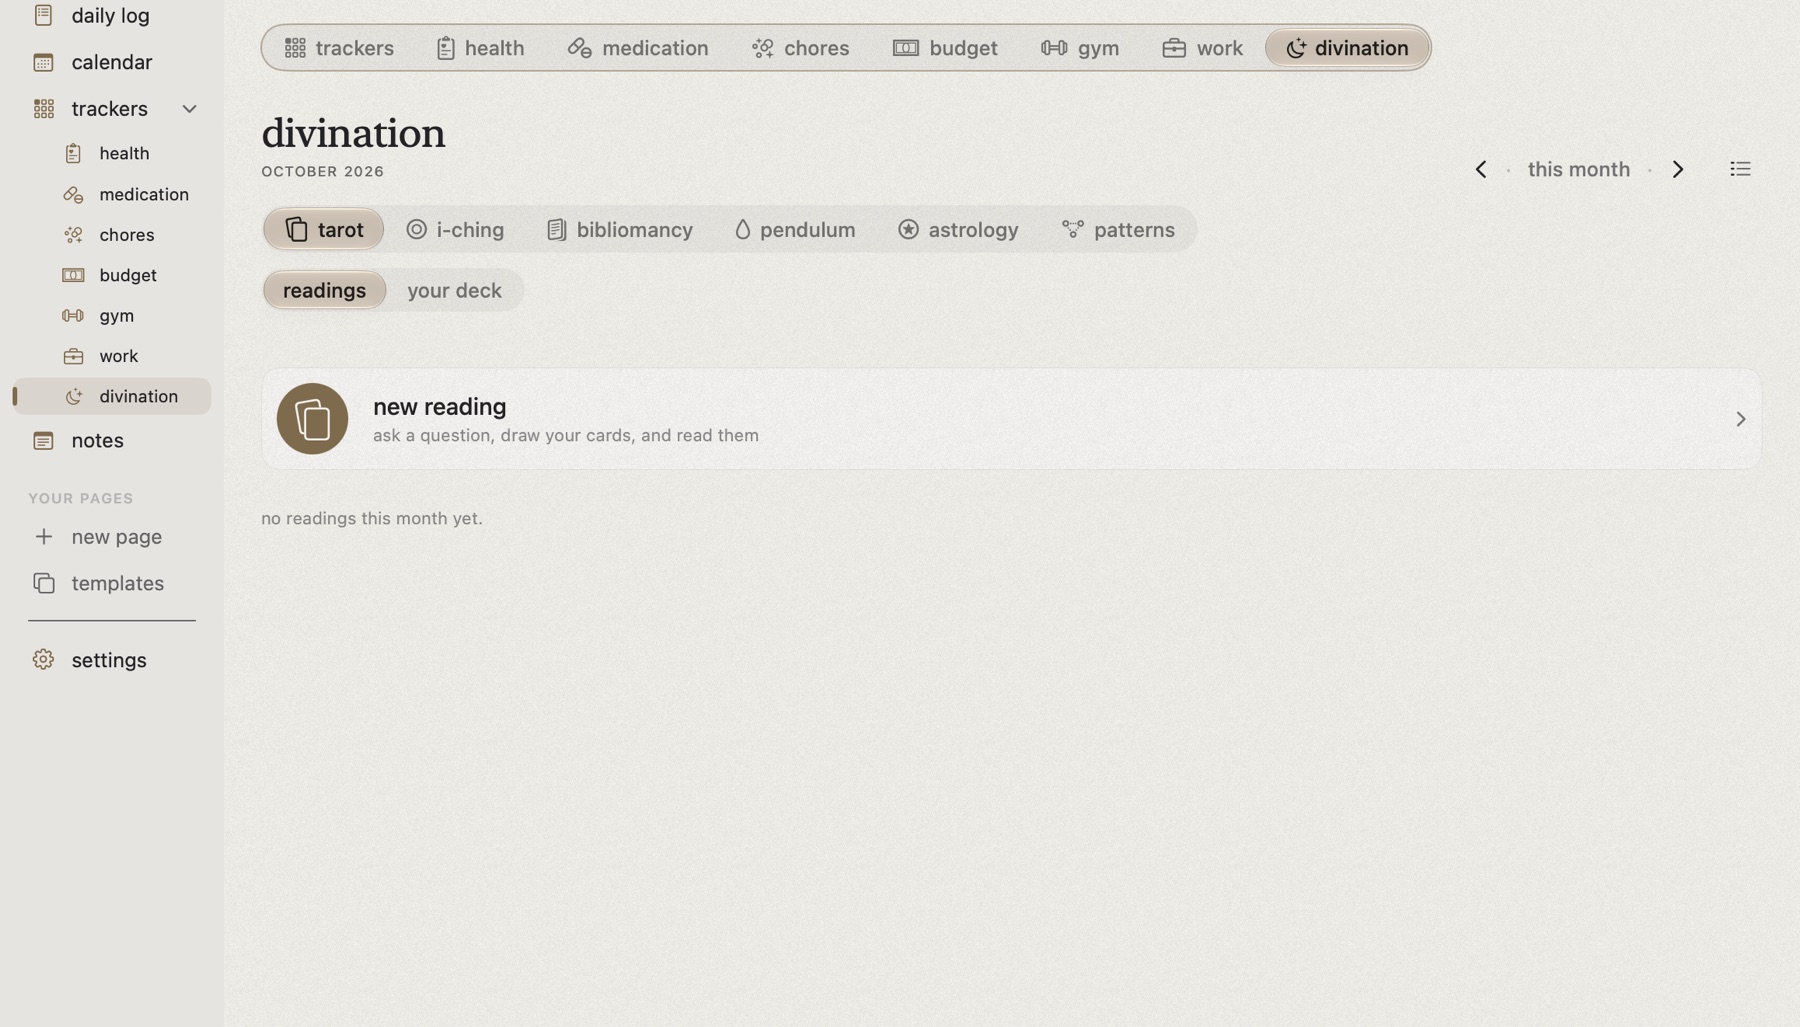
Task: Open trackers in the top navigation bar
Action: [x=339, y=48]
